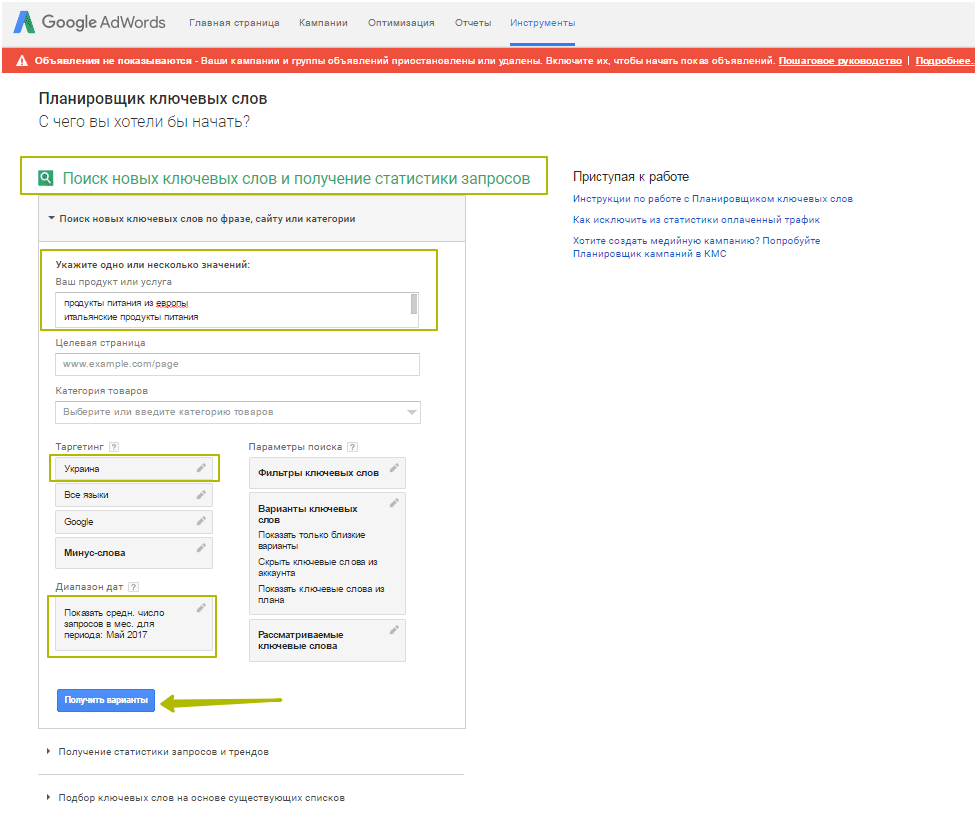Viewport: 977px width, 822px height.
Task: Click the Получить варианты button
Action: 106,700
